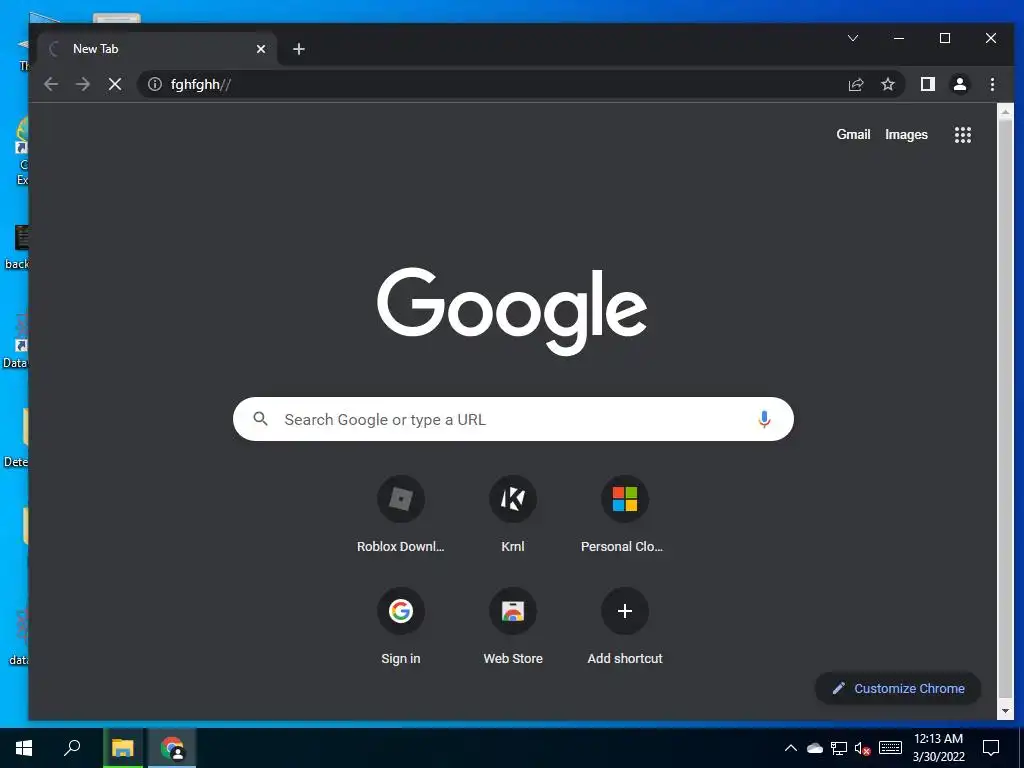The width and height of the screenshot is (1024, 768).
Task: Open the tab search dropdown arrow
Action: click(853, 38)
